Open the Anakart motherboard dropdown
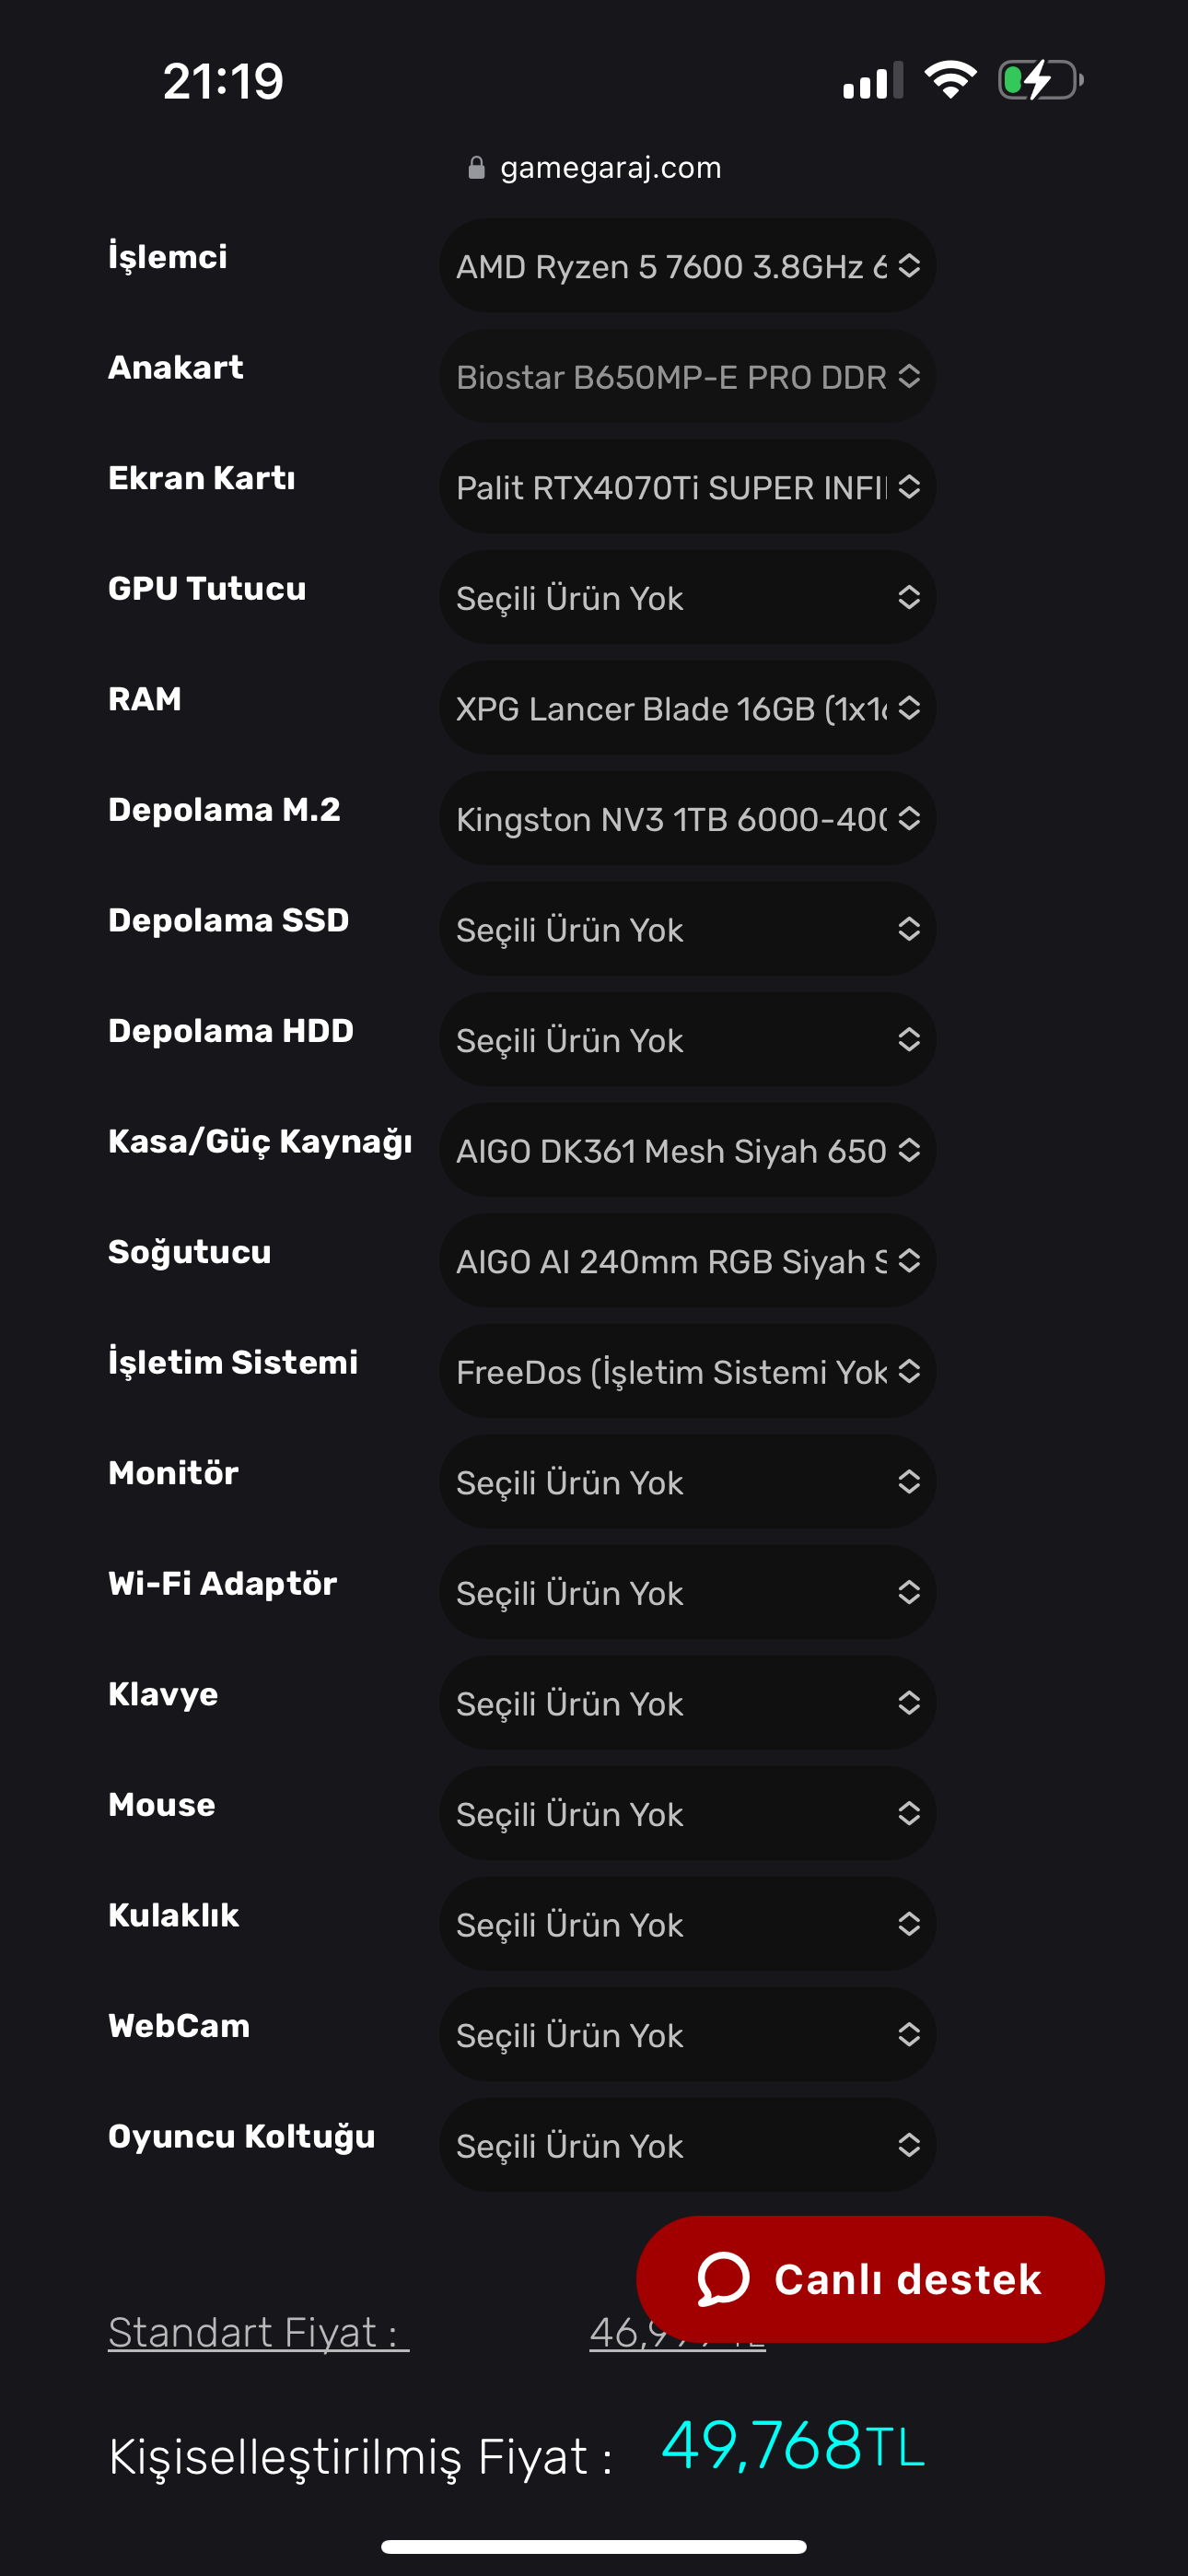This screenshot has width=1188, height=2576. 687,377
